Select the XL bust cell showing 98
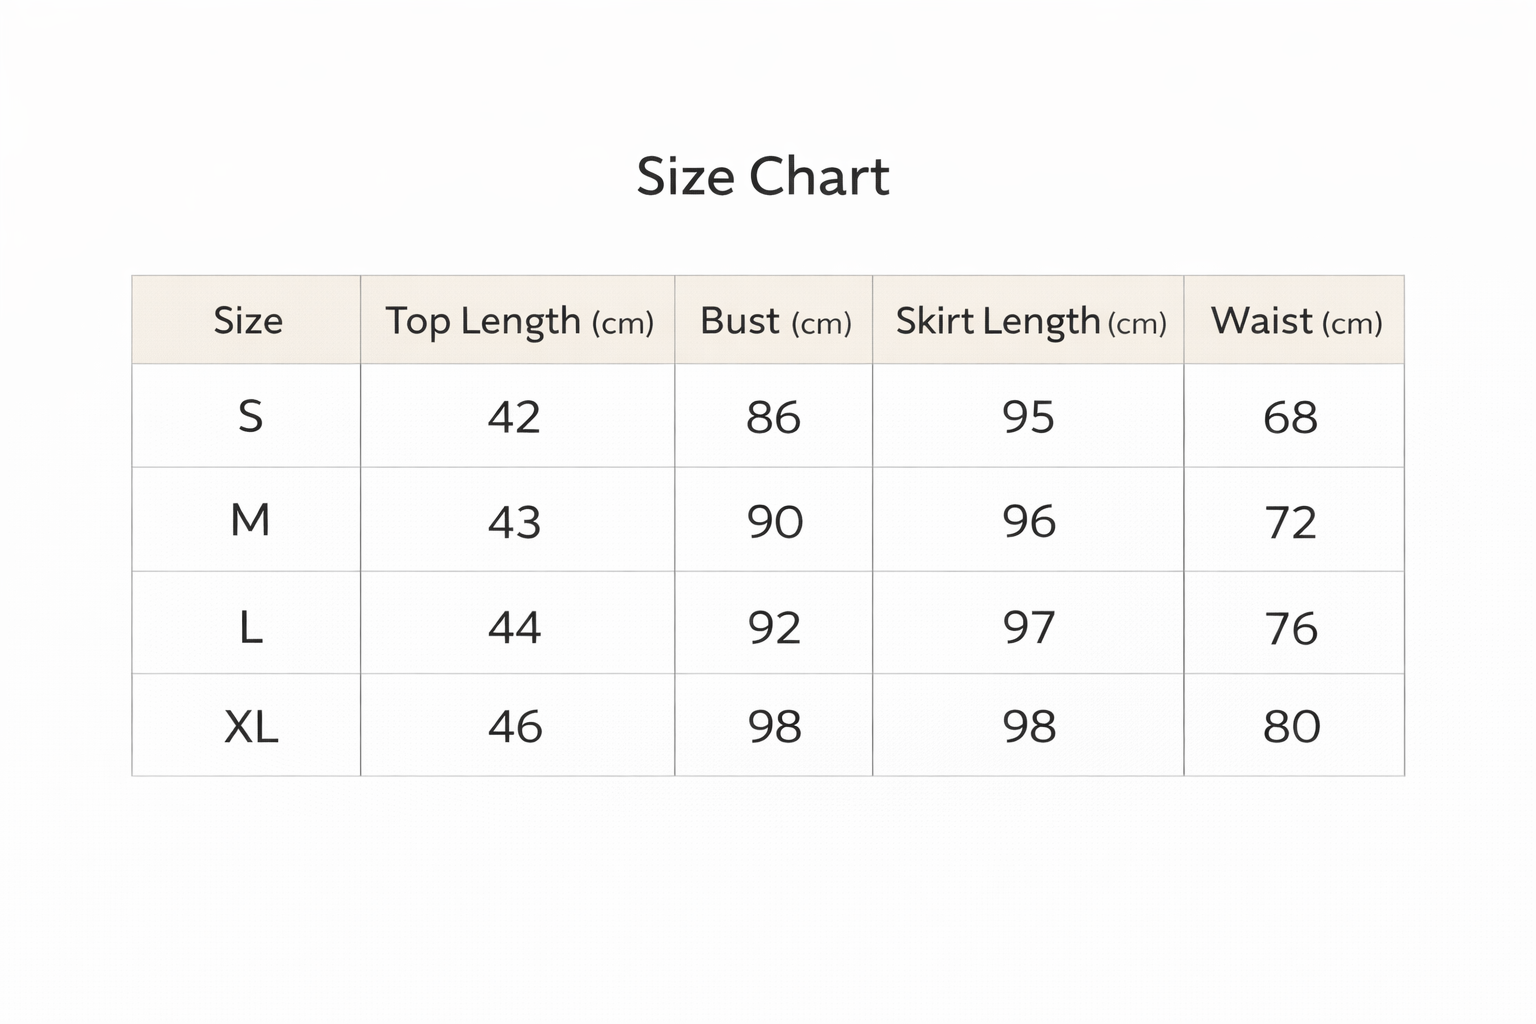1536x1024 pixels. coord(774,726)
